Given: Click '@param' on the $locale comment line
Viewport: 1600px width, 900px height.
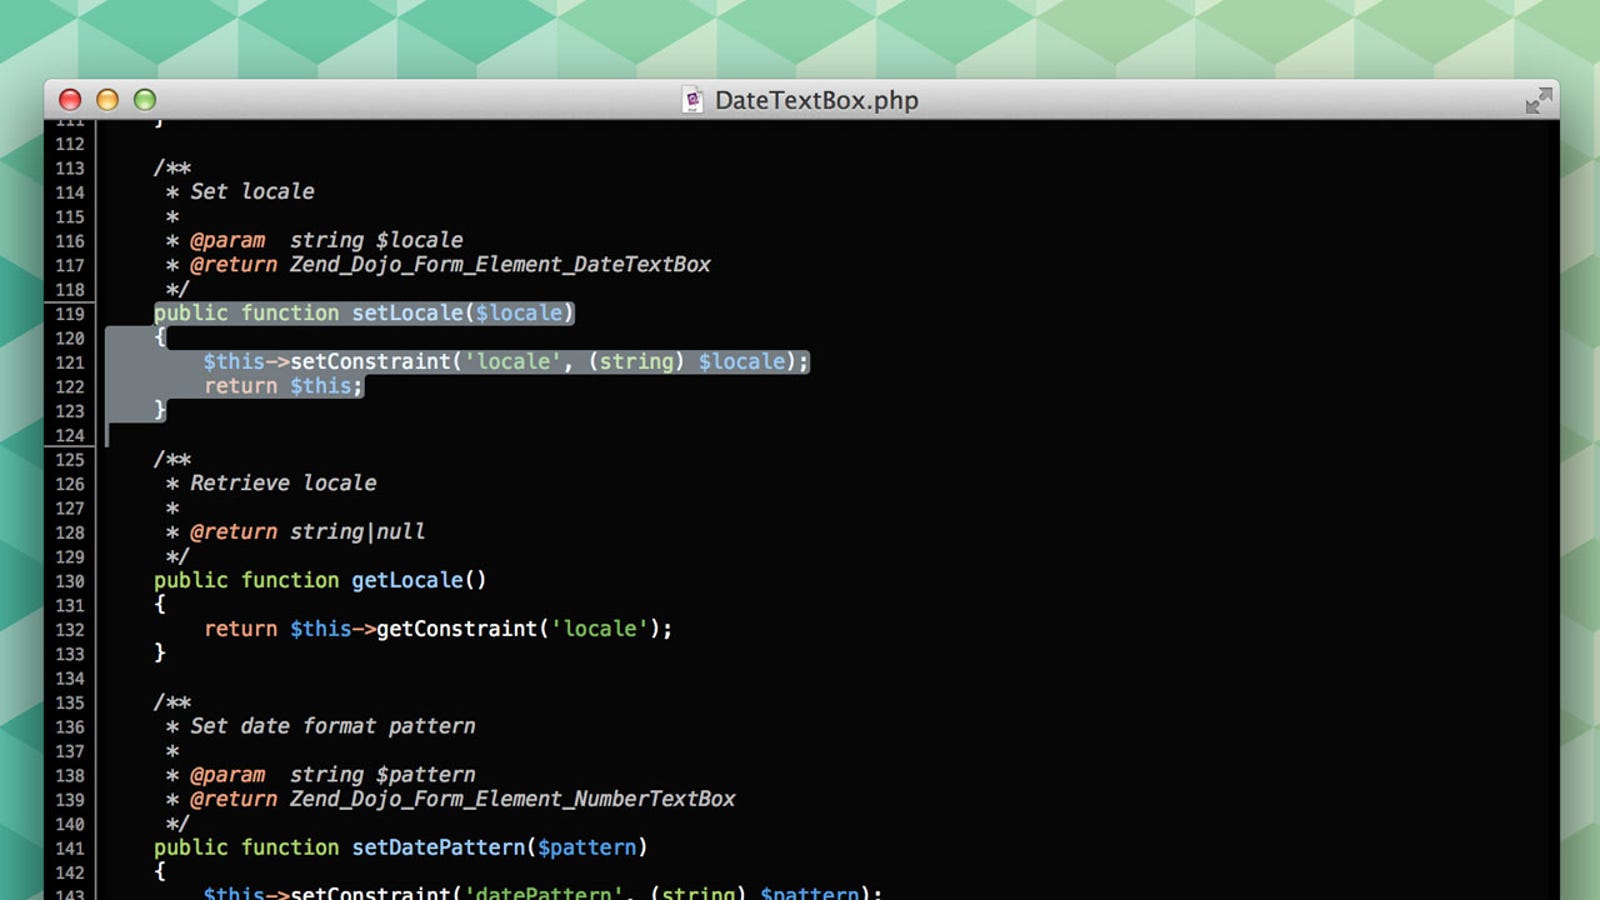Looking at the screenshot, I should (x=228, y=240).
